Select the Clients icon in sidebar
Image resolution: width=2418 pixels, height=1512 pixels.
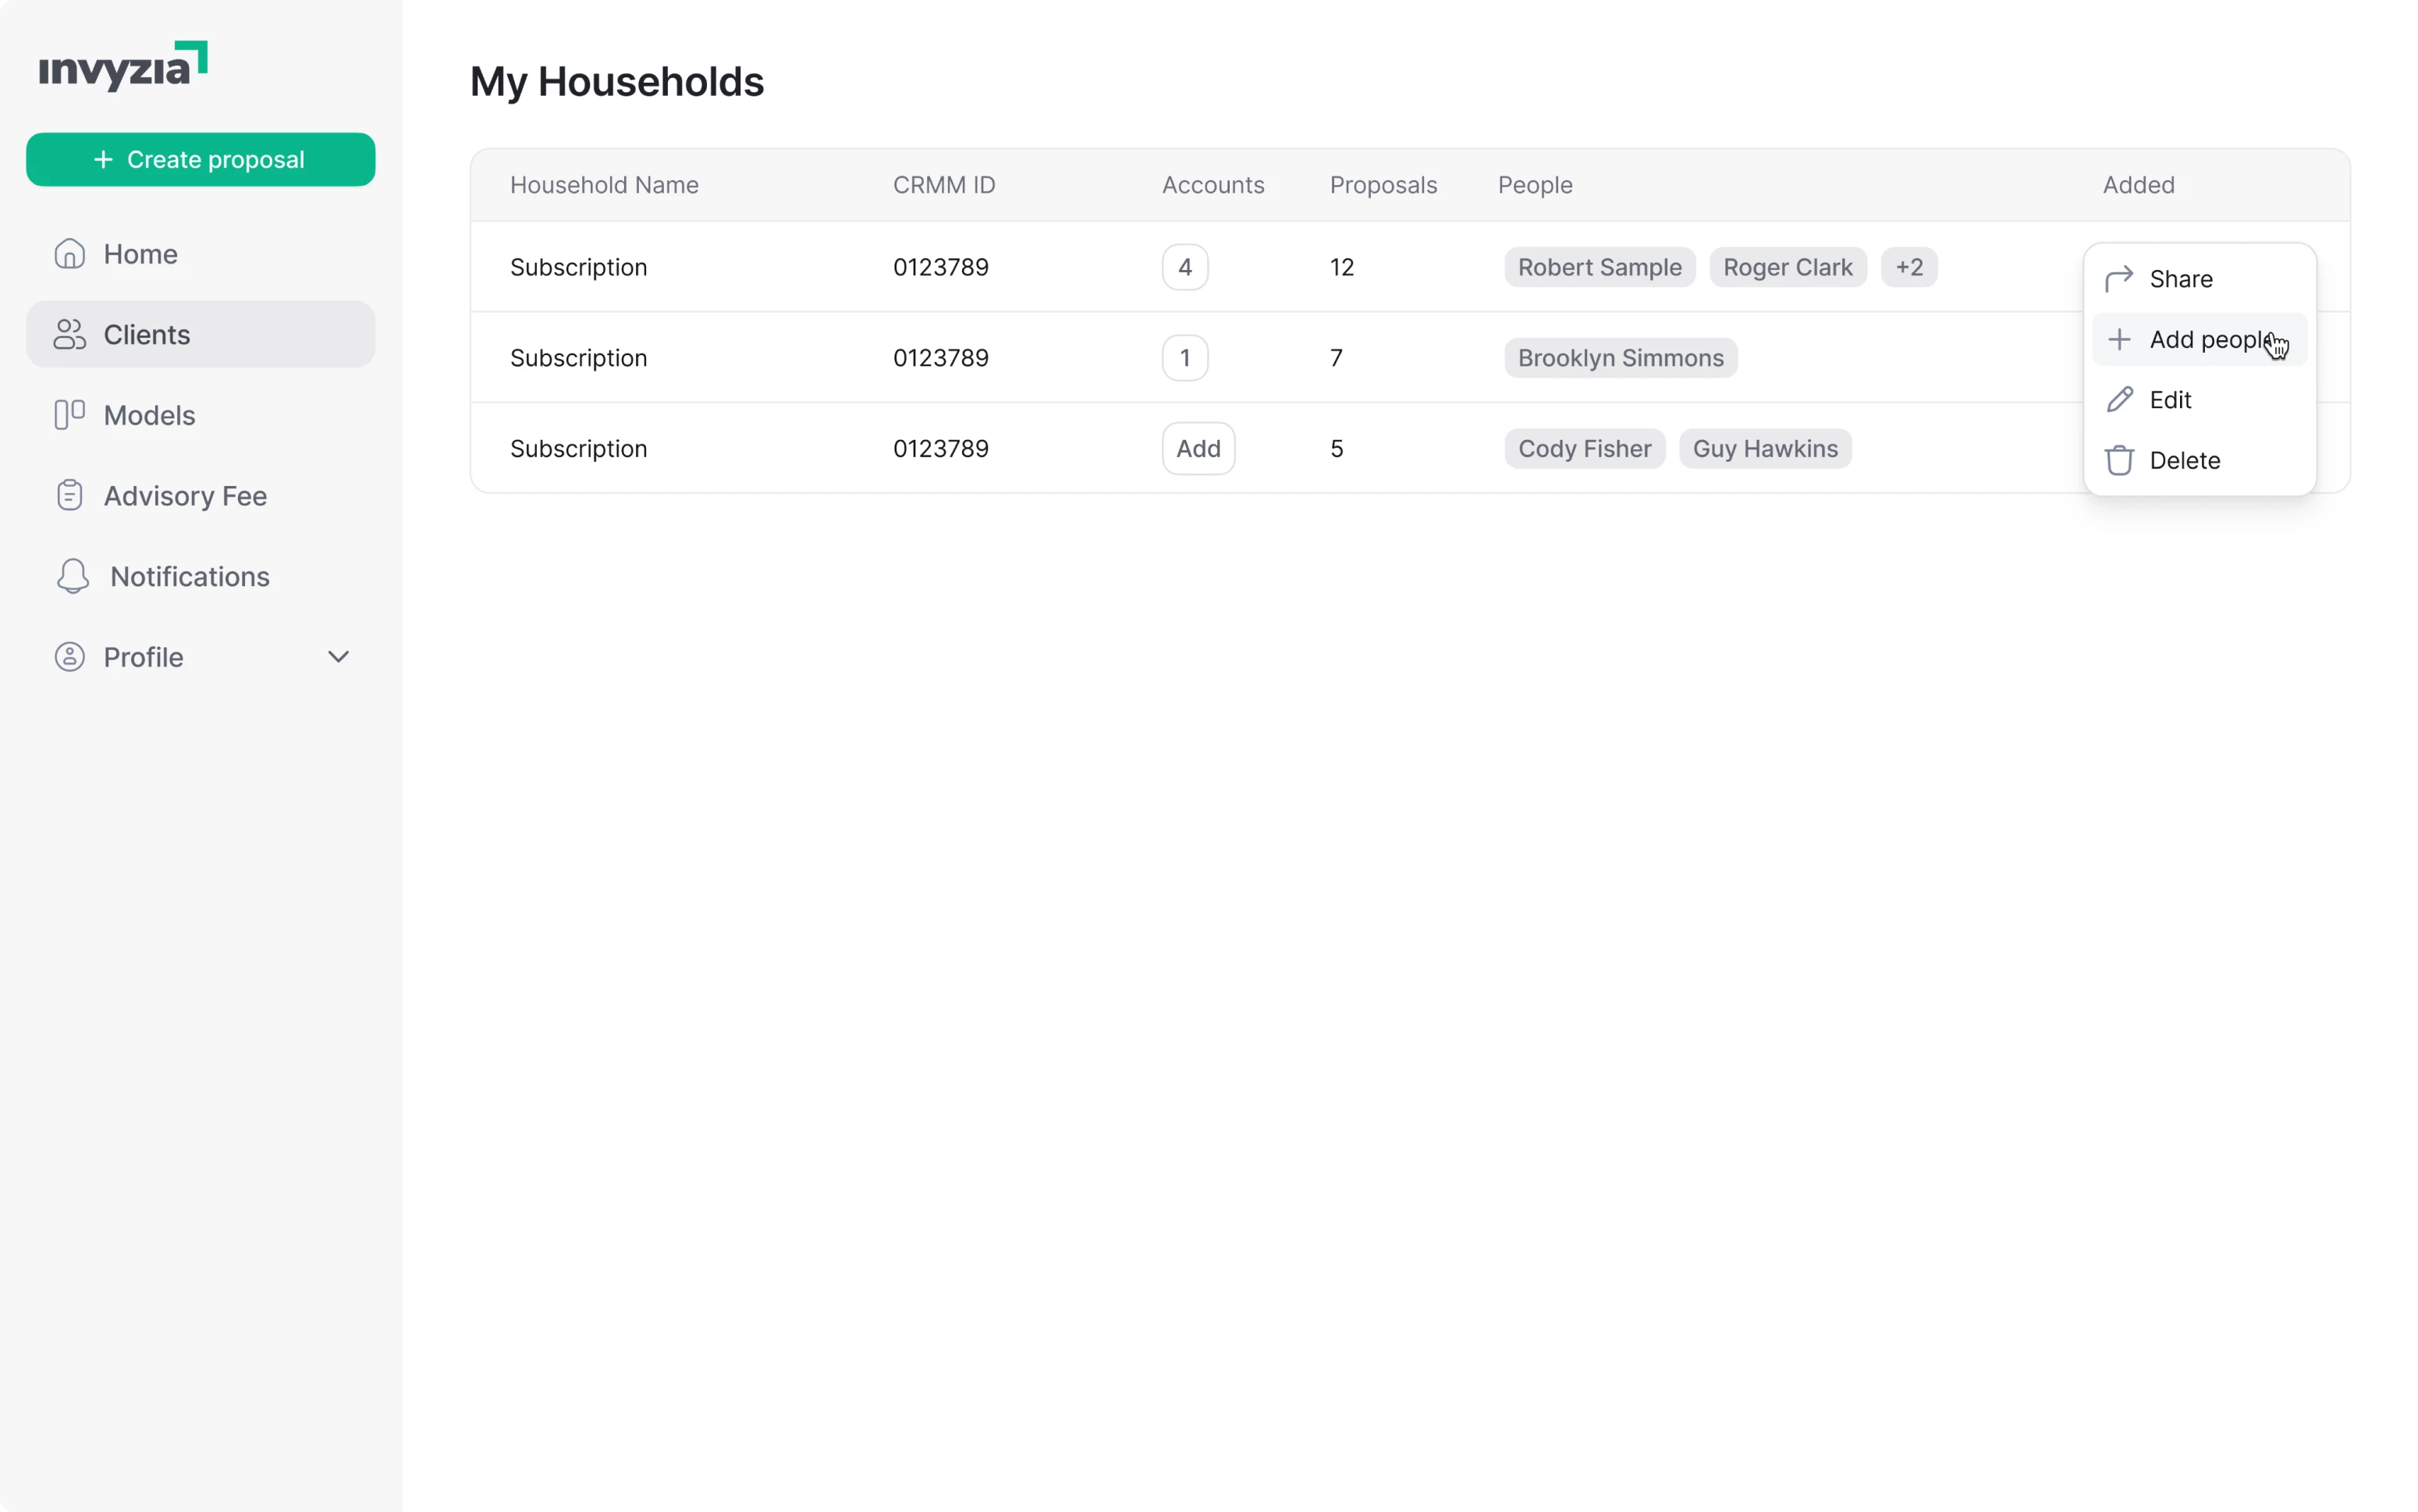[x=69, y=334]
